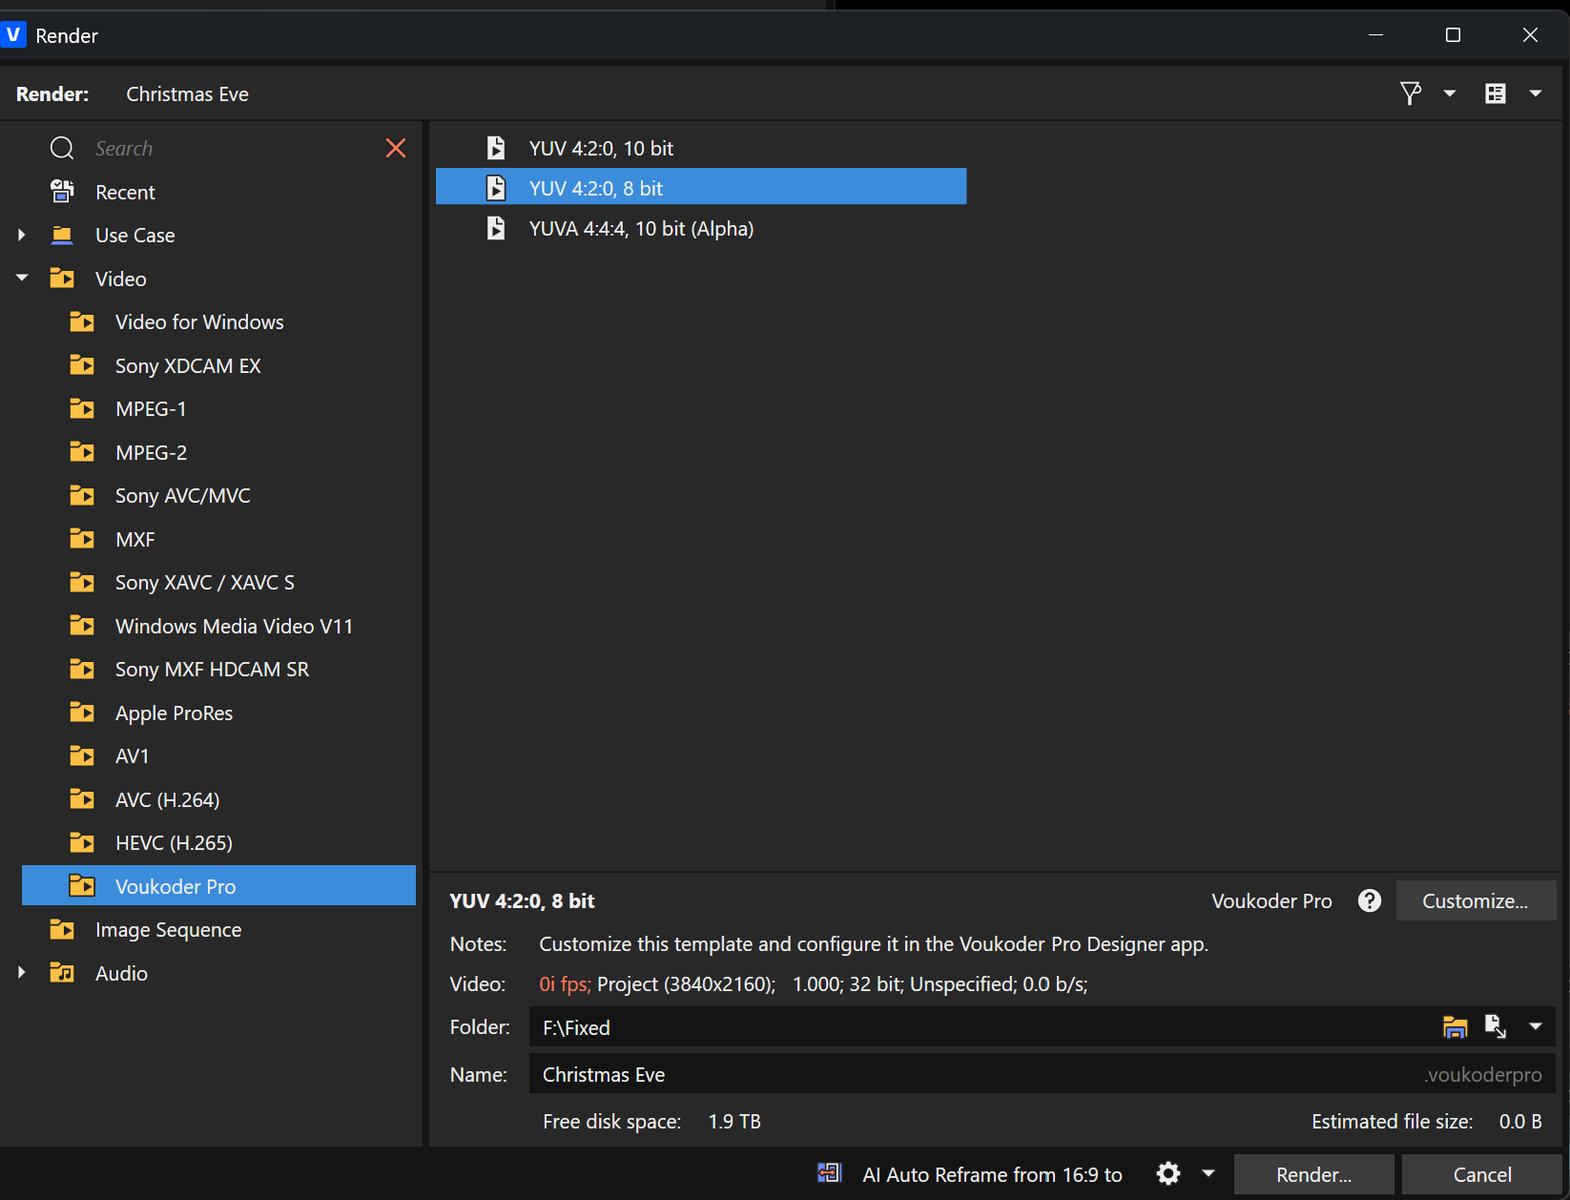Viewport: 1570px width, 1200px height.
Task: Open render options gear icon
Action: [x=1168, y=1174]
